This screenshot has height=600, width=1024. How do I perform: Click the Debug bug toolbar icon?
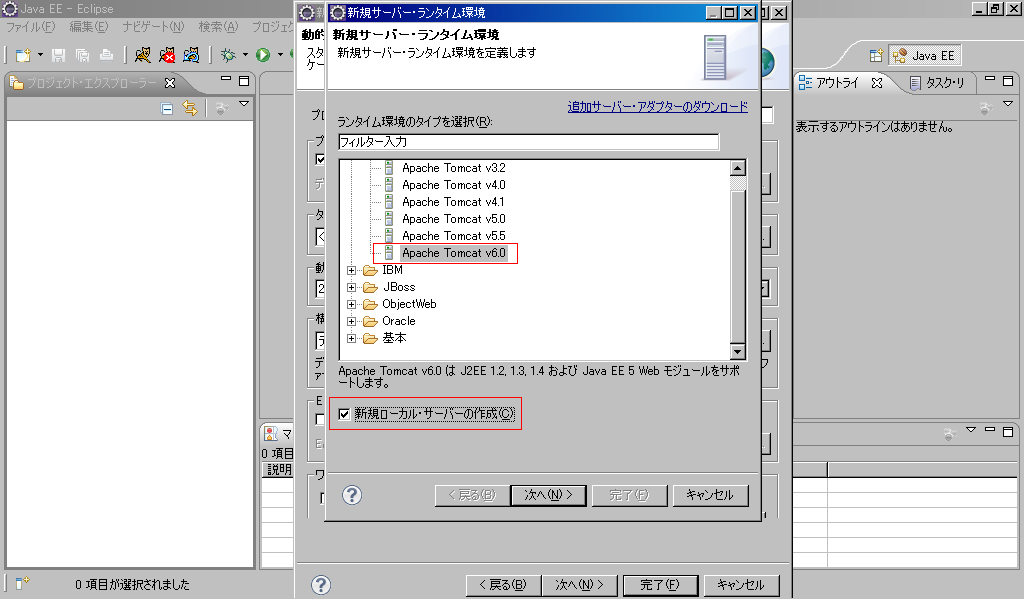[x=228, y=55]
